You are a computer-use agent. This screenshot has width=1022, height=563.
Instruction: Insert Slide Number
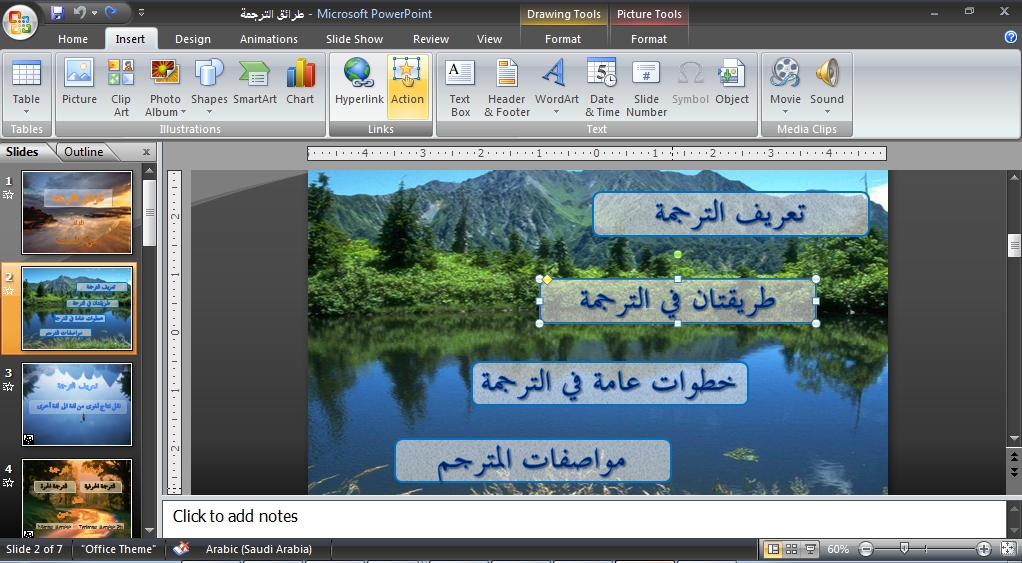coord(646,87)
